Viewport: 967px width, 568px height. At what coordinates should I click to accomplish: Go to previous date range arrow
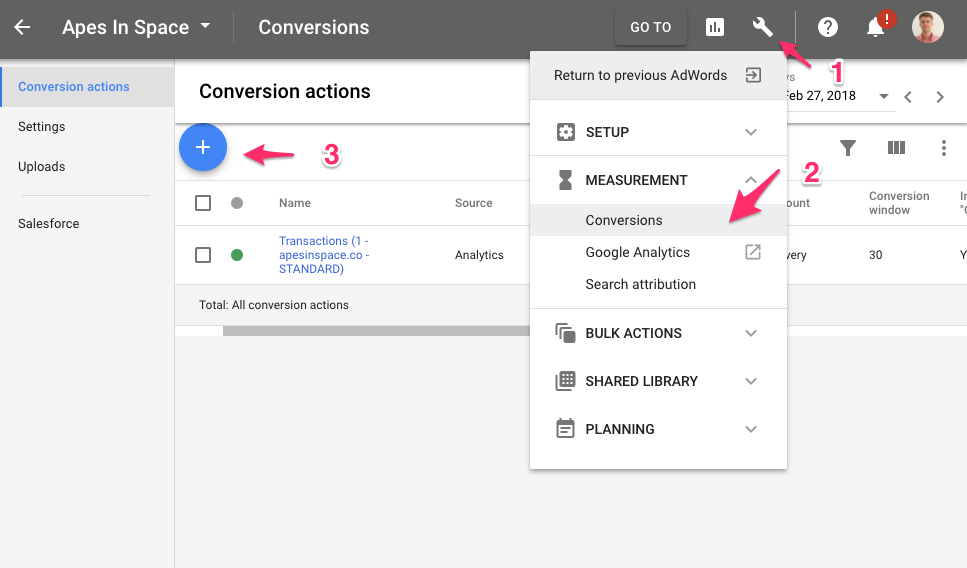[x=908, y=97]
